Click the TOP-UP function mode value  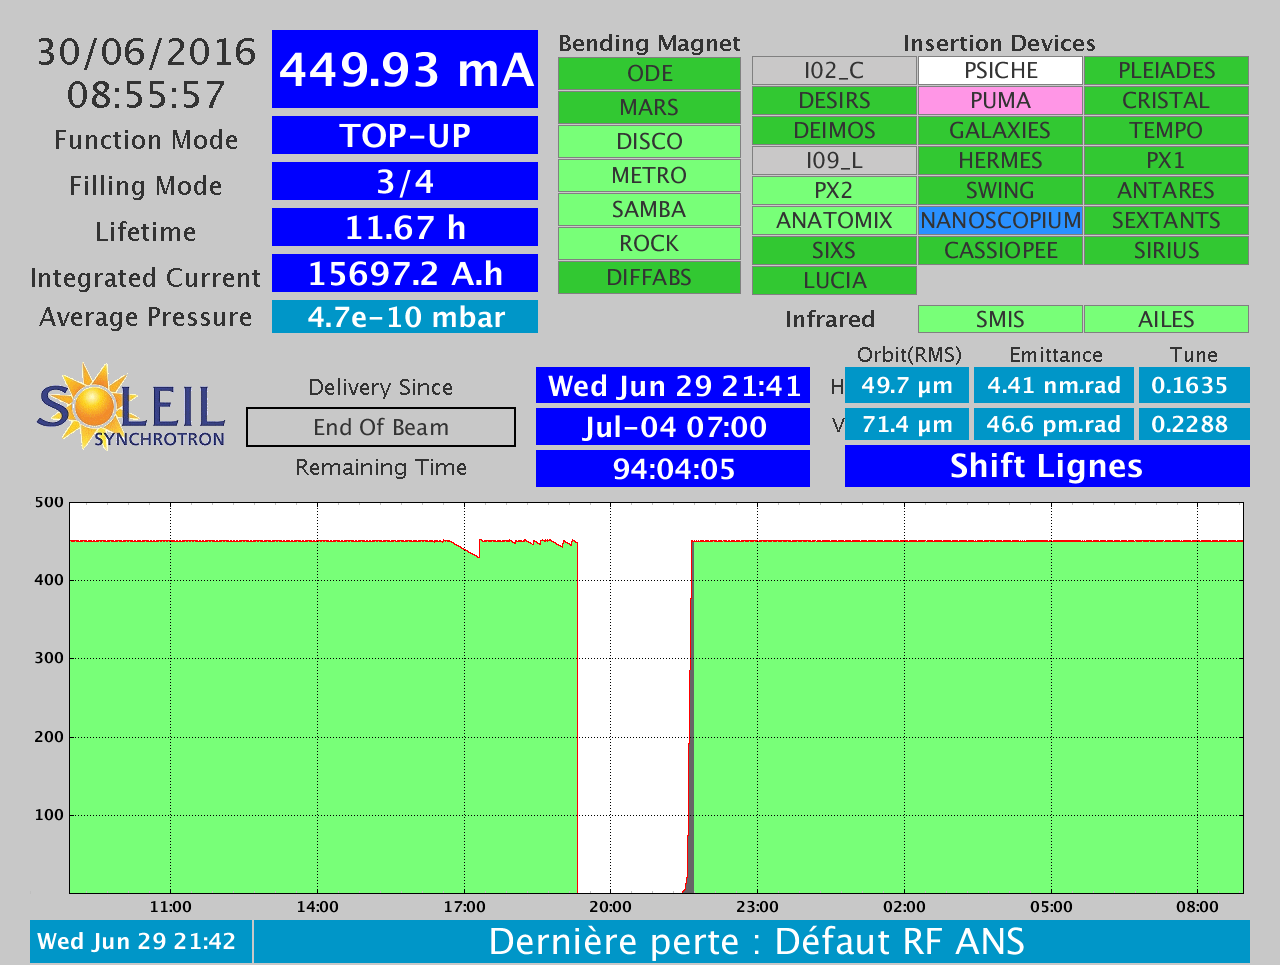pos(405,135)
